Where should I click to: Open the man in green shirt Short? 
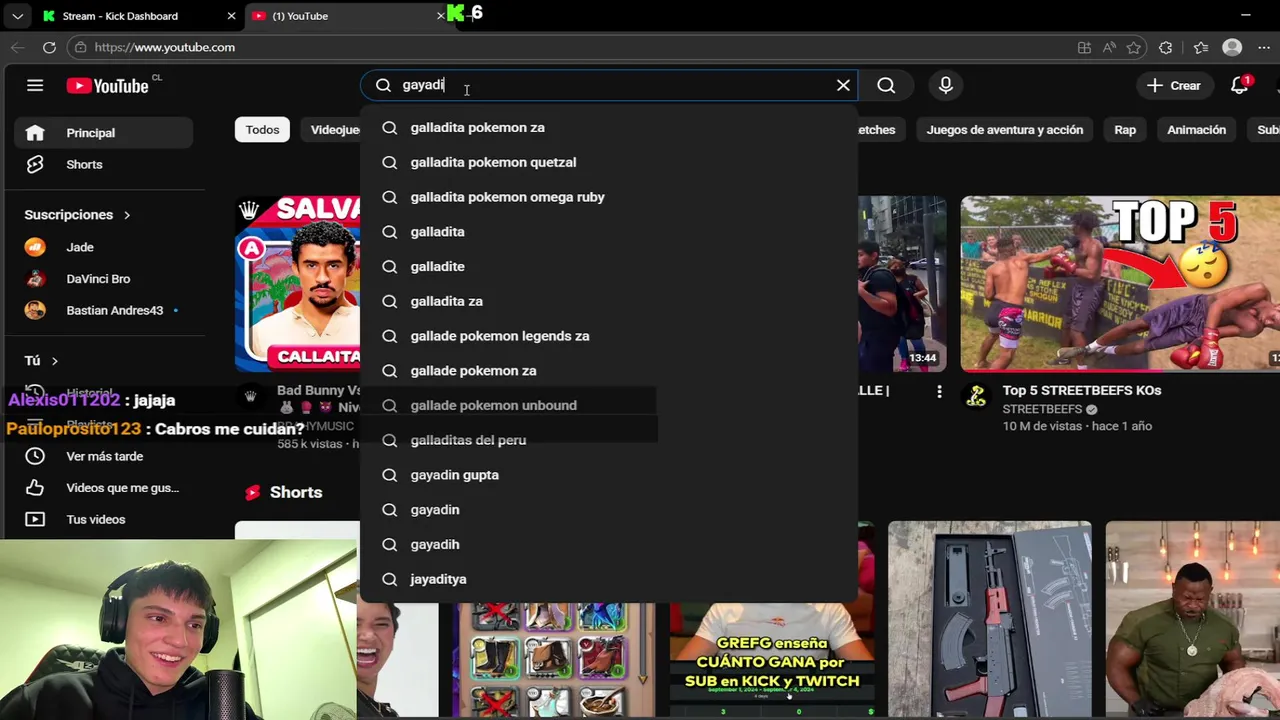click(x=1192, y=619)
